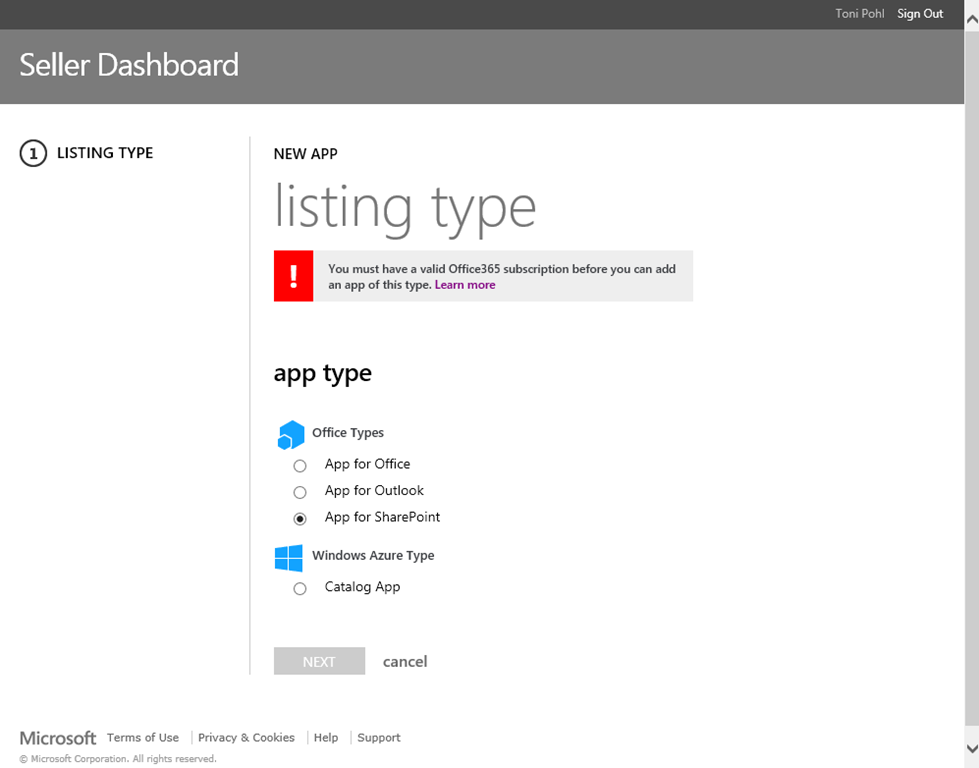Open the Terms of Use page
The height and width of the screenshot is (768, 979).
pos(143,738)
